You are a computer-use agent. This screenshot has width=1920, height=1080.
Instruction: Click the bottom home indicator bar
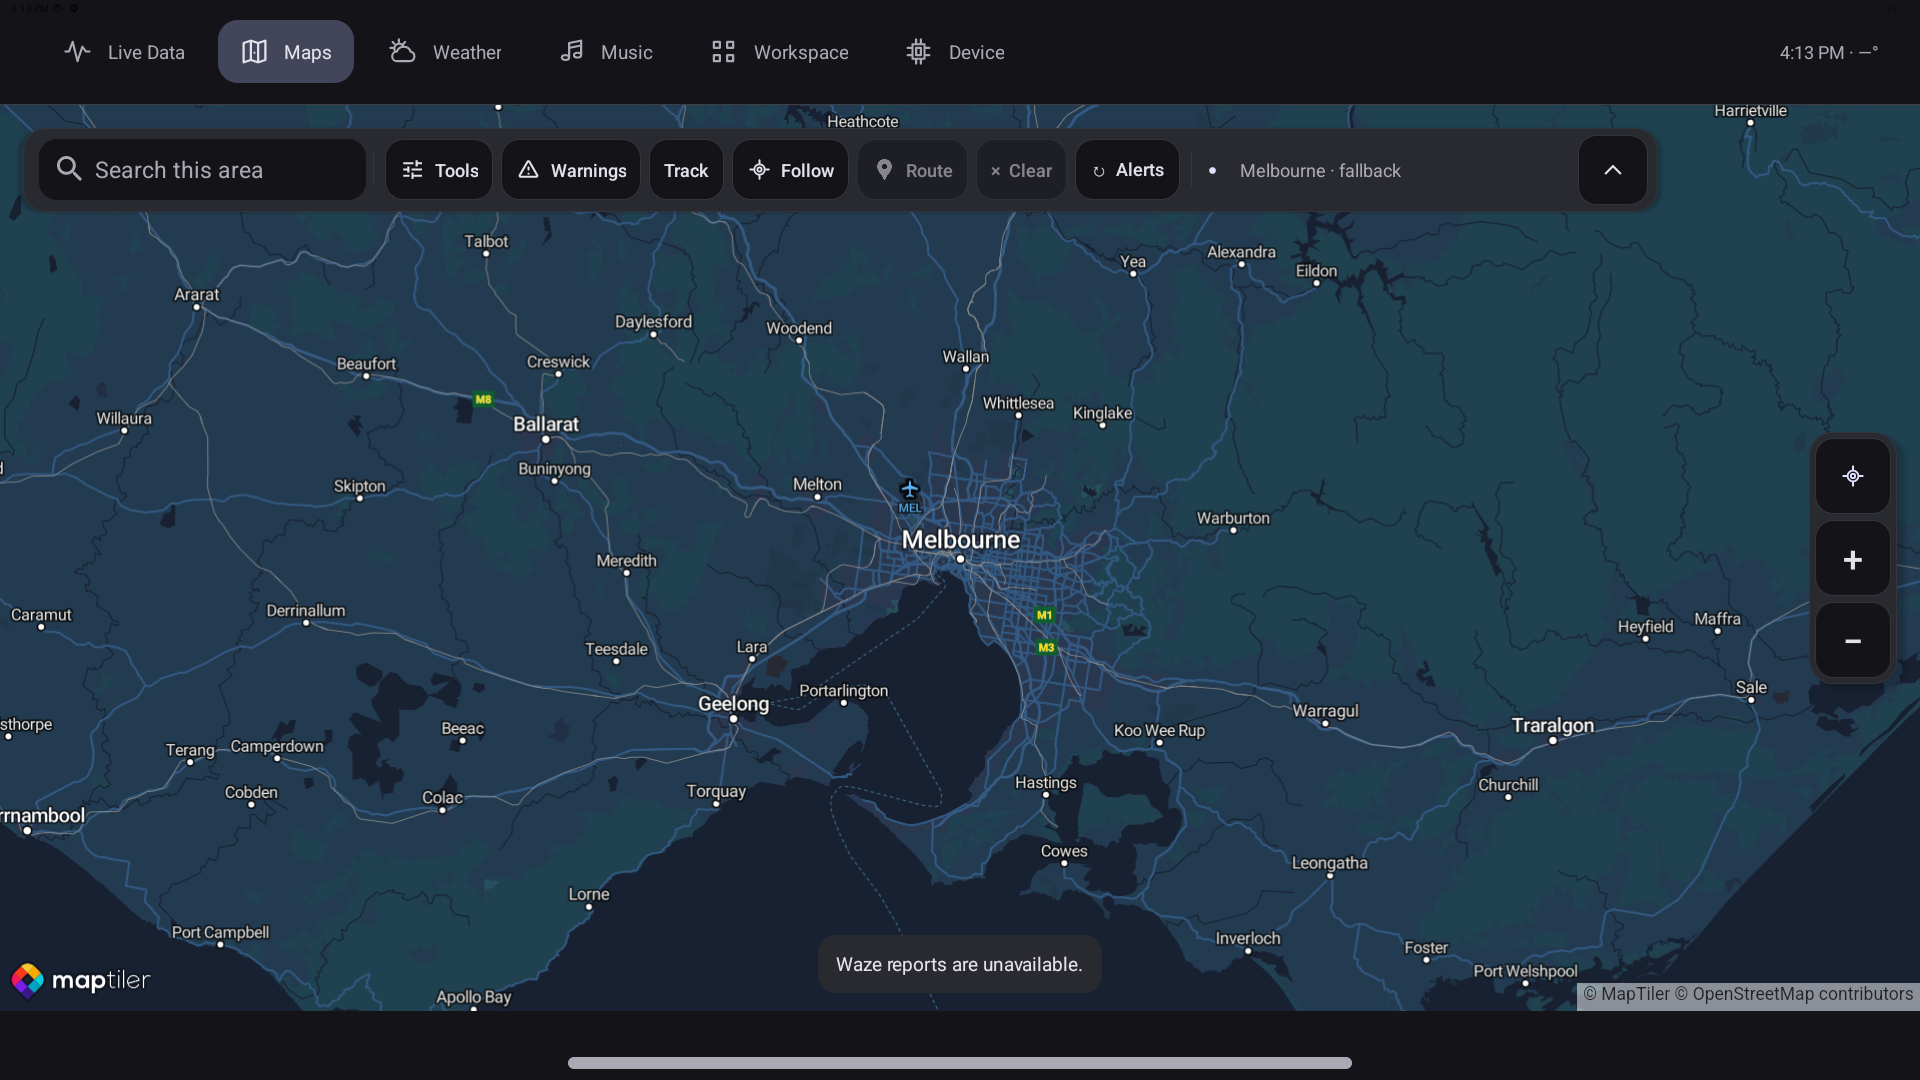(960, 1062)
